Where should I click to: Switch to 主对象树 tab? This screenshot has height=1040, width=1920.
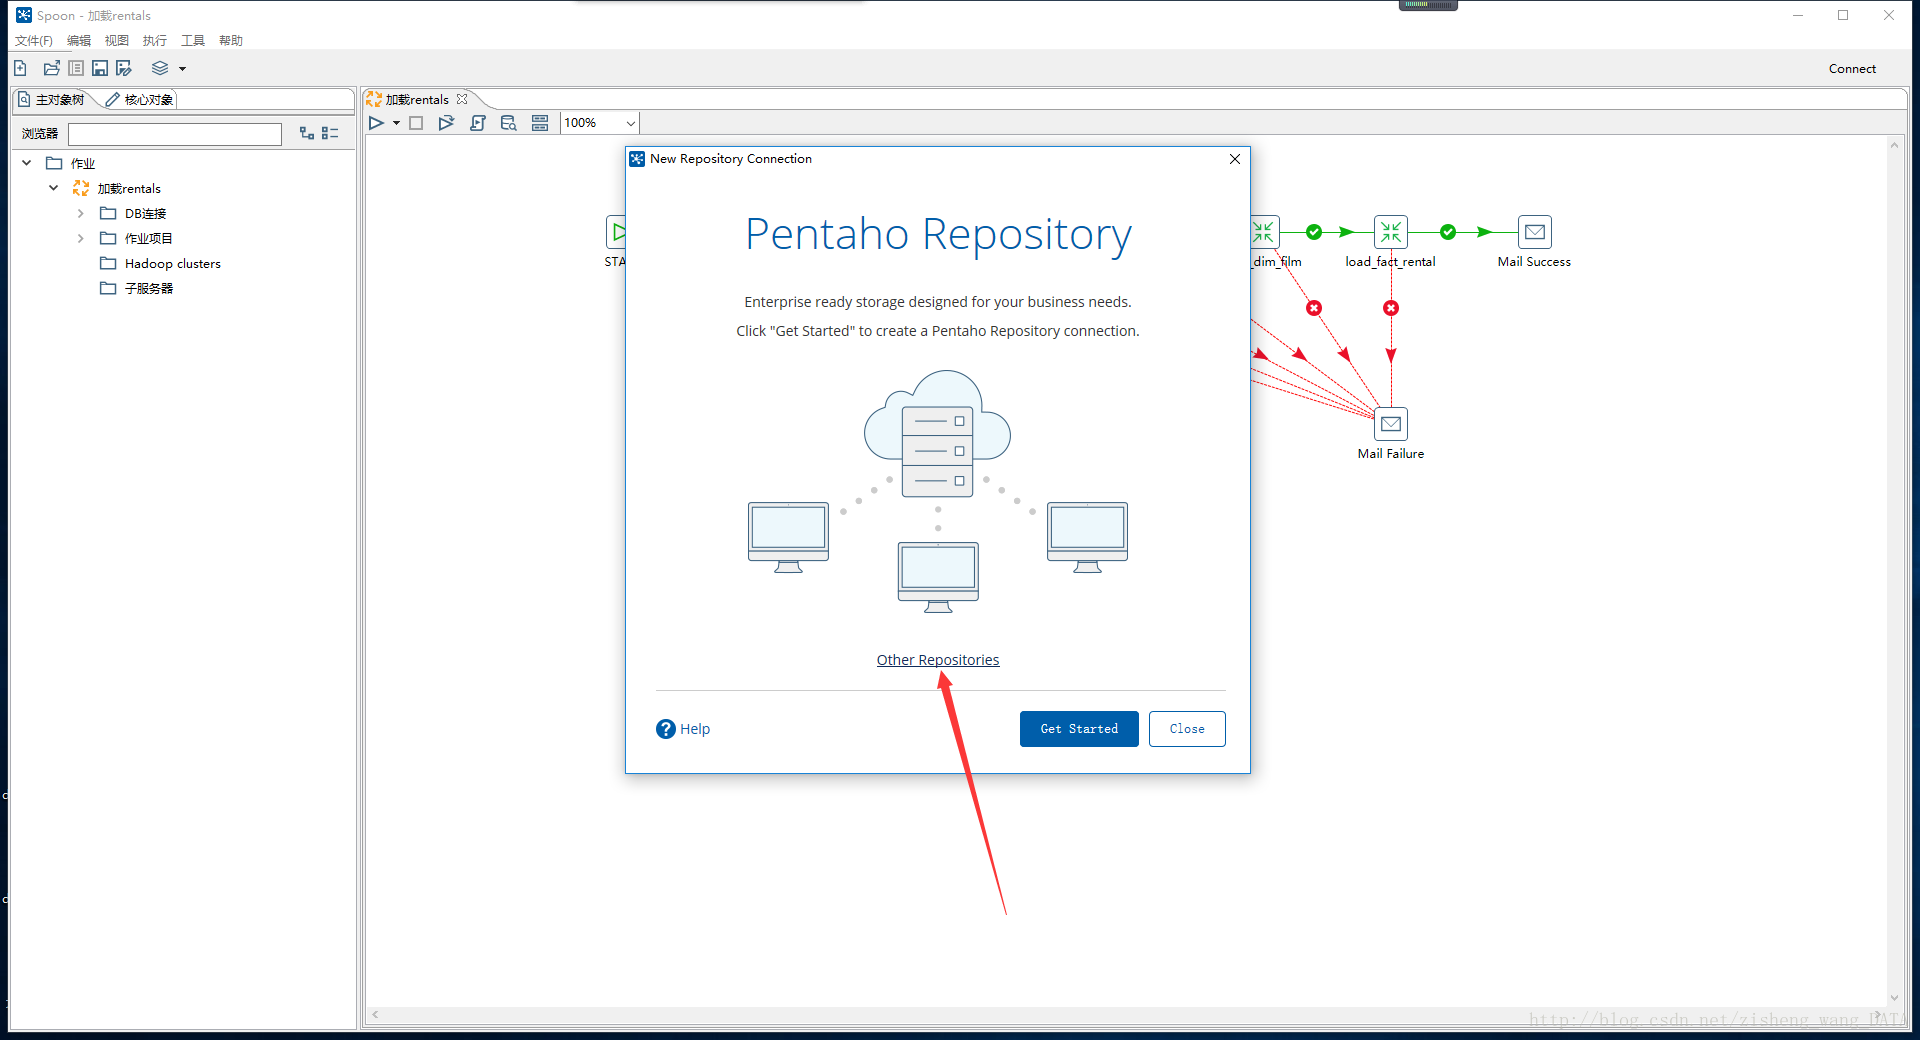pos(52,100)
